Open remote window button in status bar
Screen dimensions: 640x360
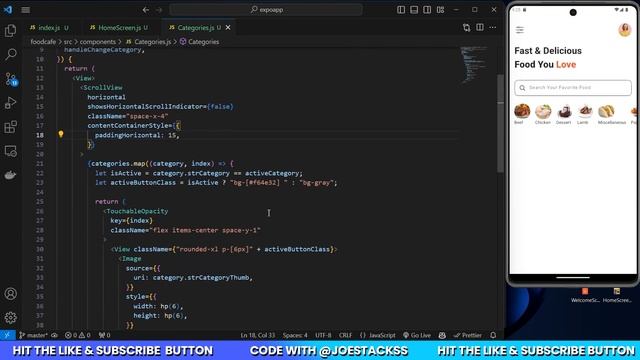click(7, 335)
